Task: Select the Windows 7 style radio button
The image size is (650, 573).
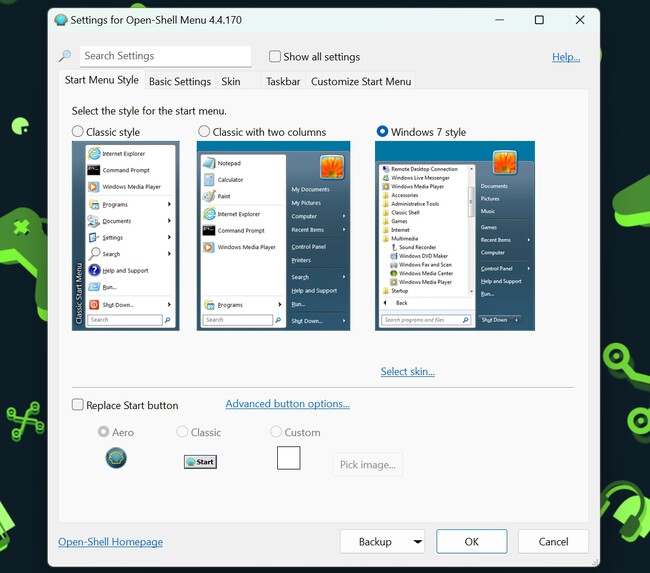Action: (x=382, y=131)
